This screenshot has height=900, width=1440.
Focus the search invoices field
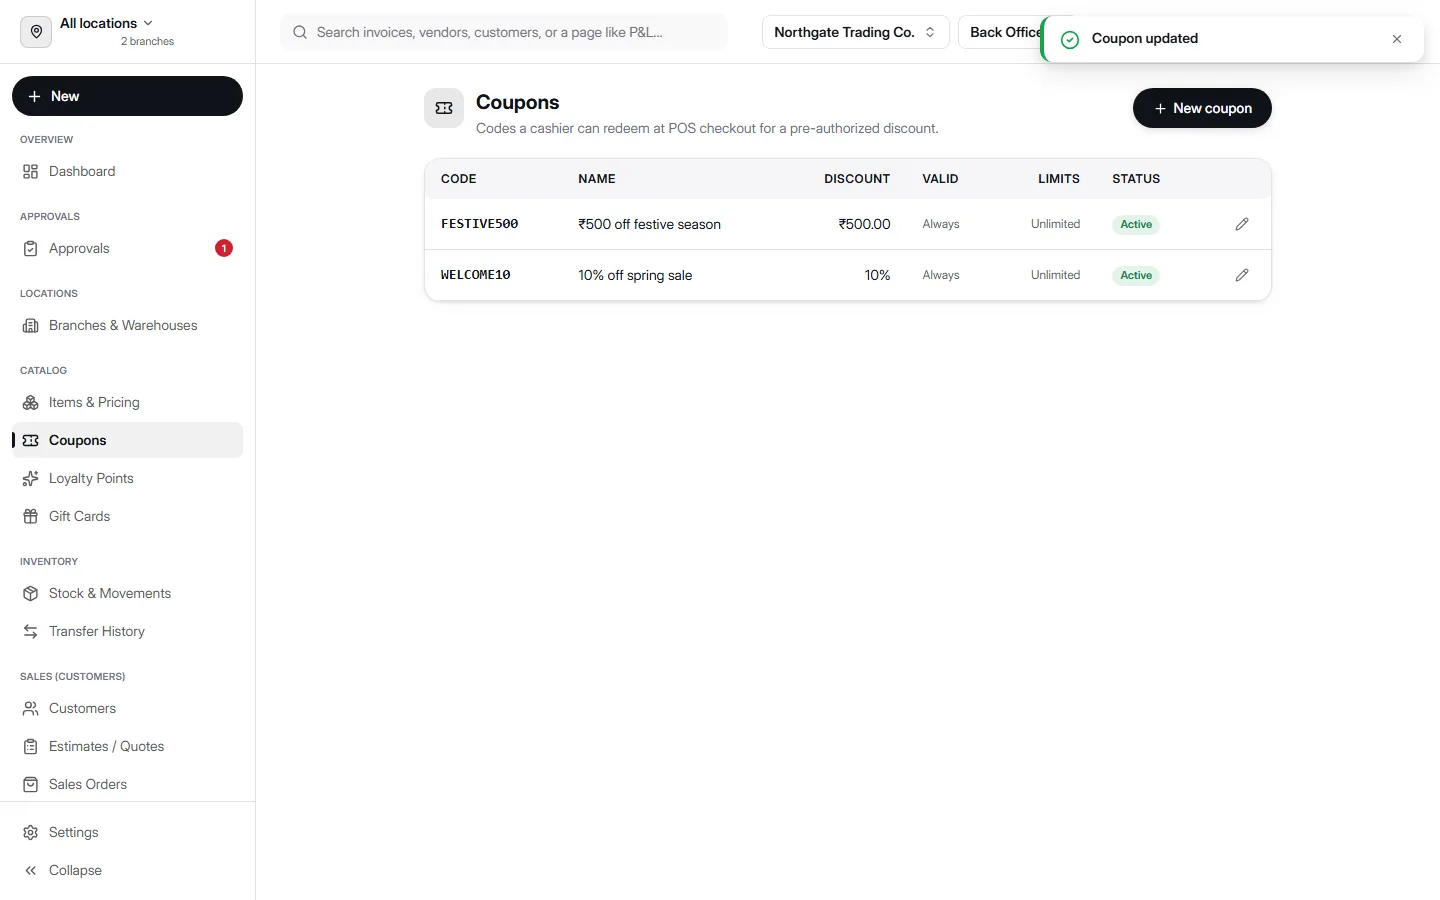[x=504, y=32]
